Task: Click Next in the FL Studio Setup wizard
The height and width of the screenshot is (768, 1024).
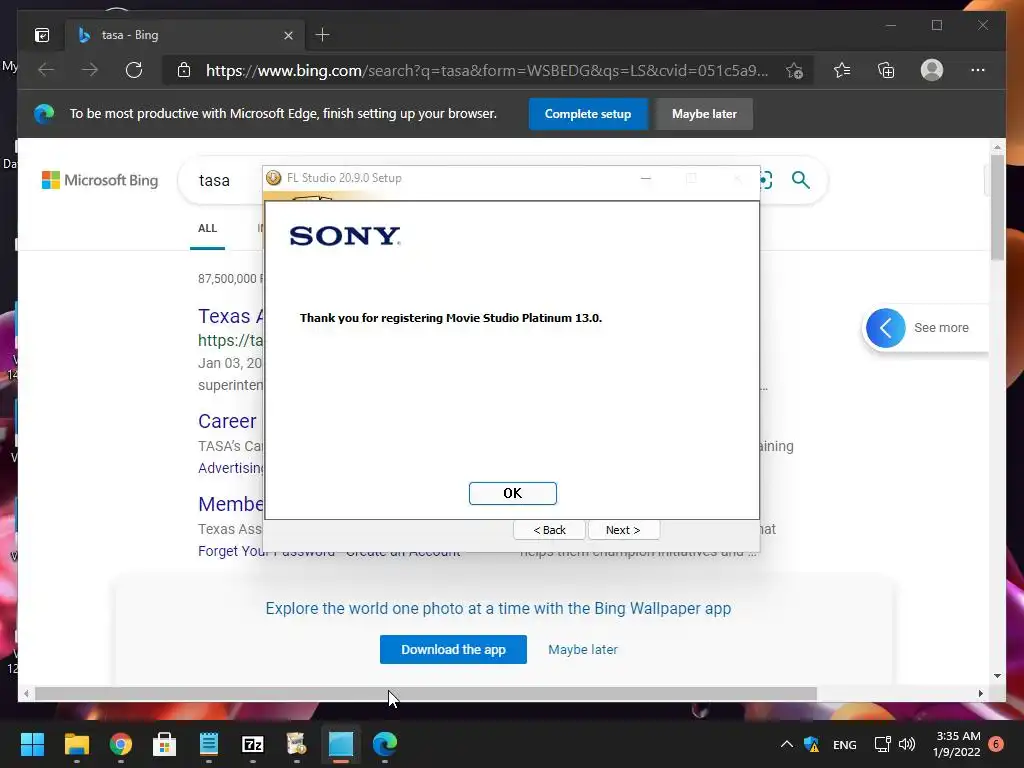Action: coord(623,530)
